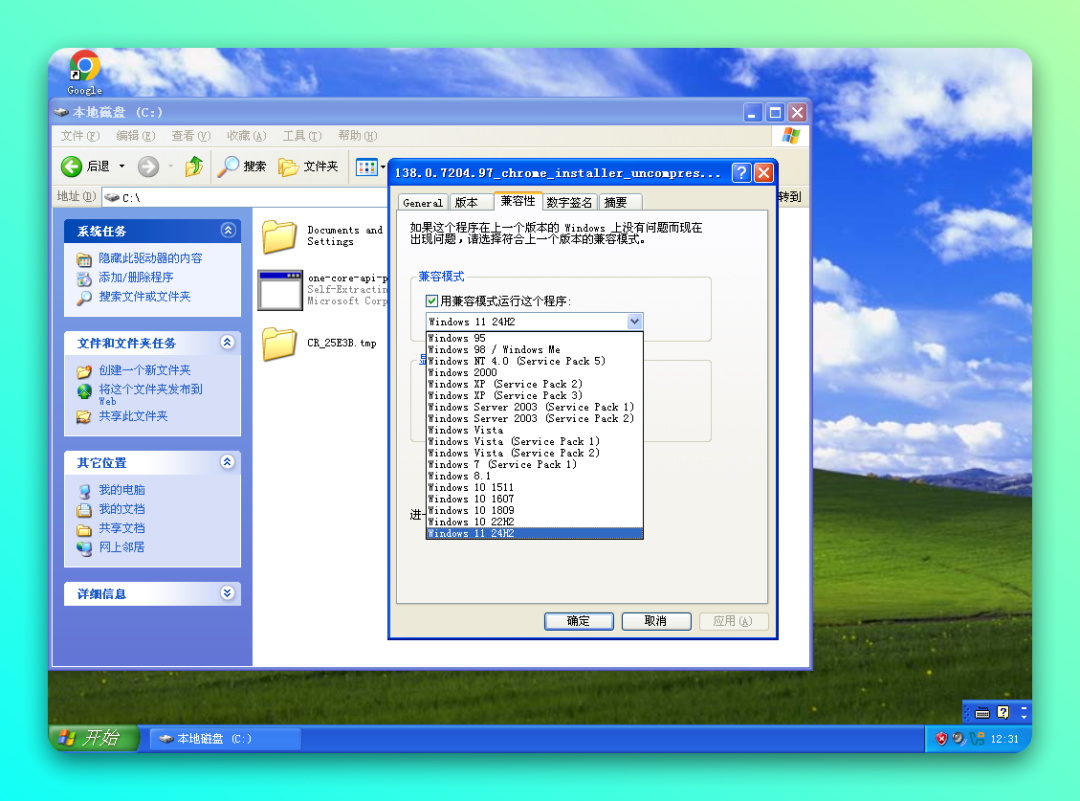Image resolution: width=1080 pixels, height=801 pixels.
Task: Open the Google Chrome desktop shortcut
Action: click(x=84, y=72)
